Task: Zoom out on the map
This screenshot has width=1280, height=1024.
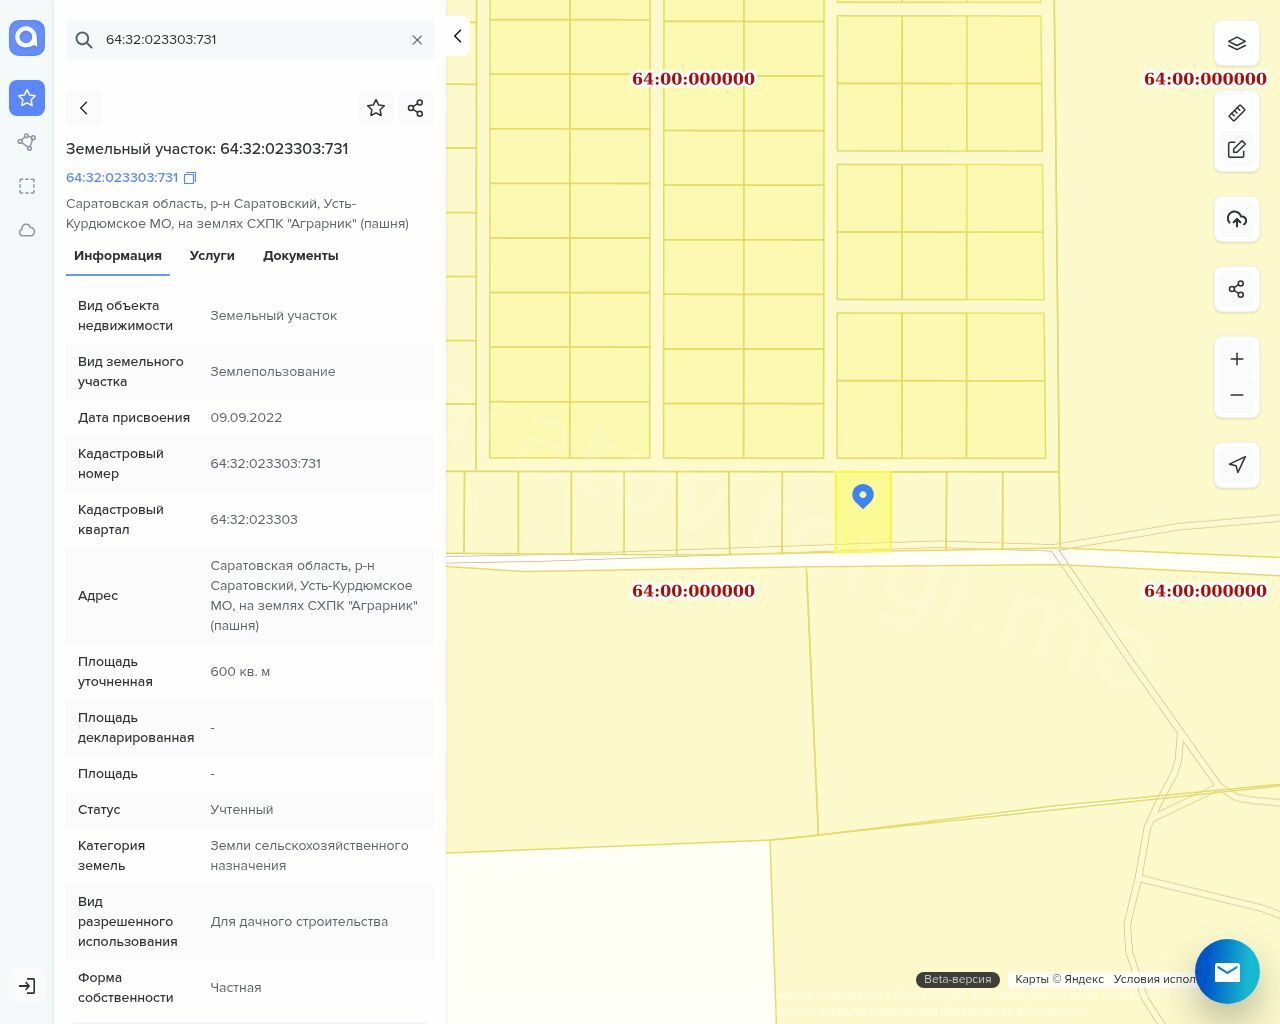Action: [1237, 395]
